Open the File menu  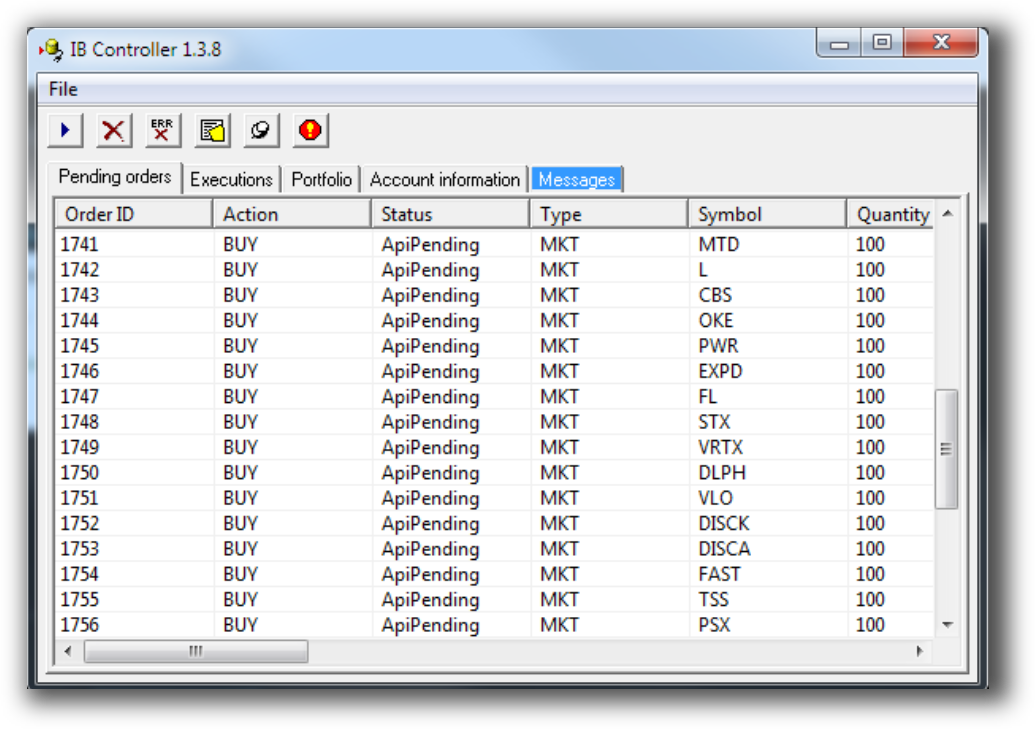point(62,89)
